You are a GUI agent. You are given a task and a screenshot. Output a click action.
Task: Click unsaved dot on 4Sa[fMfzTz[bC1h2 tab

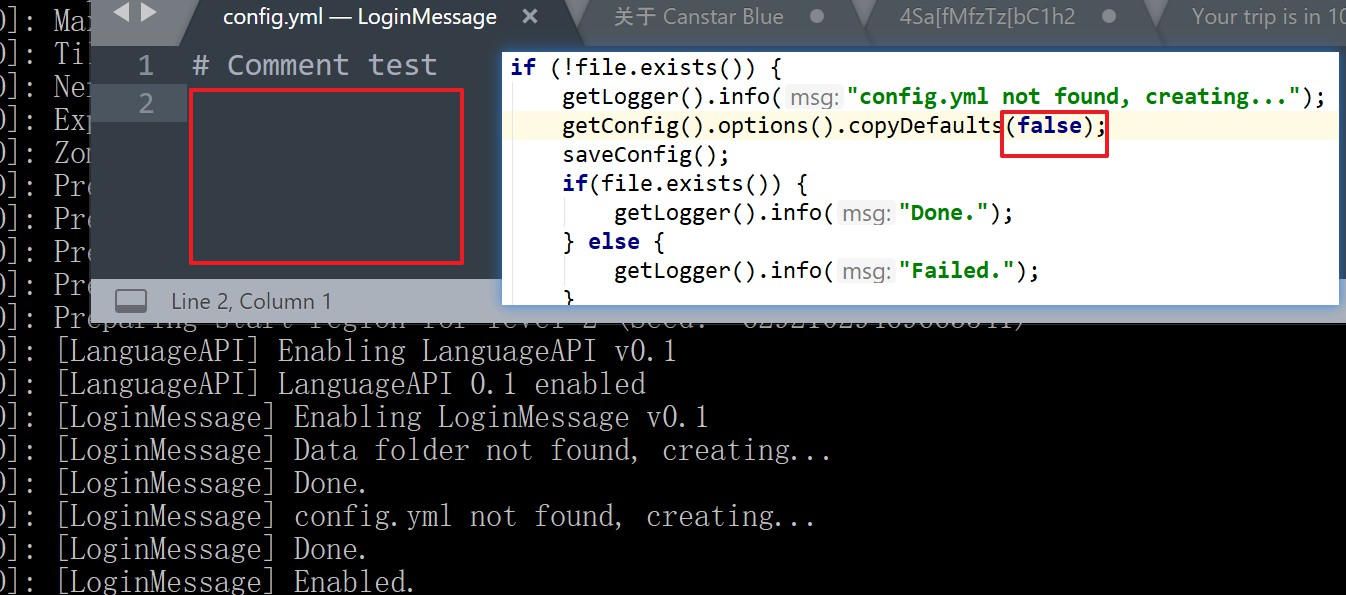click(1108, 17)
